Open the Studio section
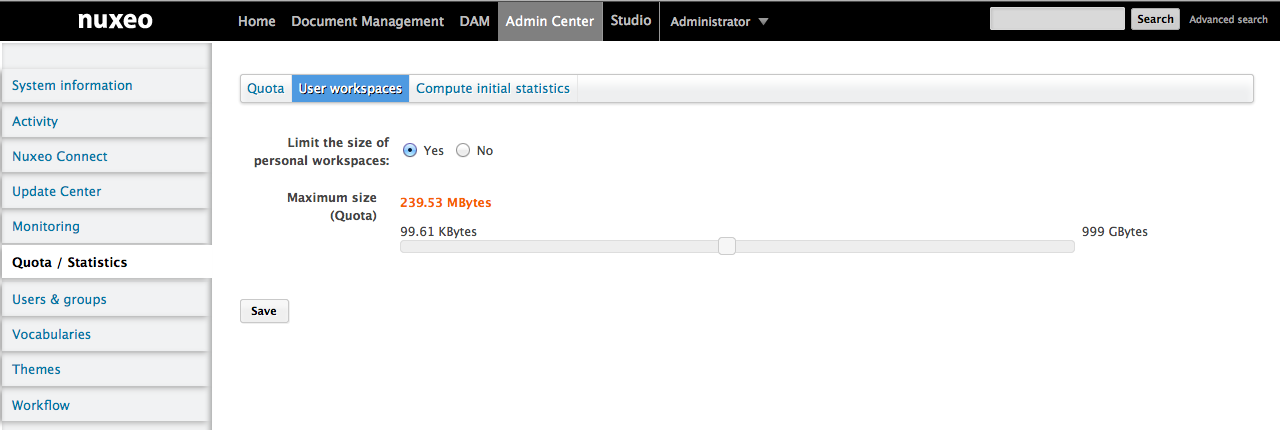This screenshot has height=430, width=1280. [631, 20]
